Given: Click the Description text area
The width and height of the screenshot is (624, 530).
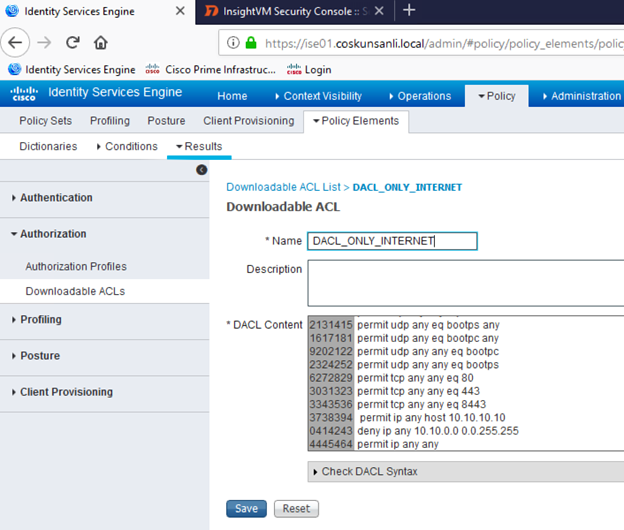Looking at the screenshot, I should point(466,283).
